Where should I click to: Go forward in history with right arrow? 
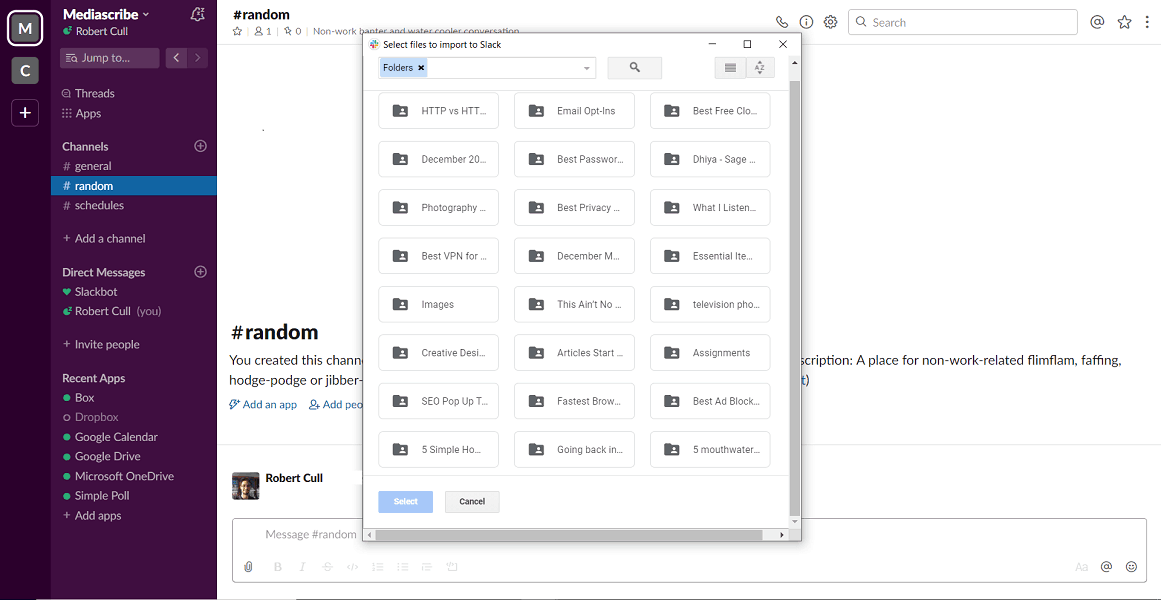coord(198,58)
